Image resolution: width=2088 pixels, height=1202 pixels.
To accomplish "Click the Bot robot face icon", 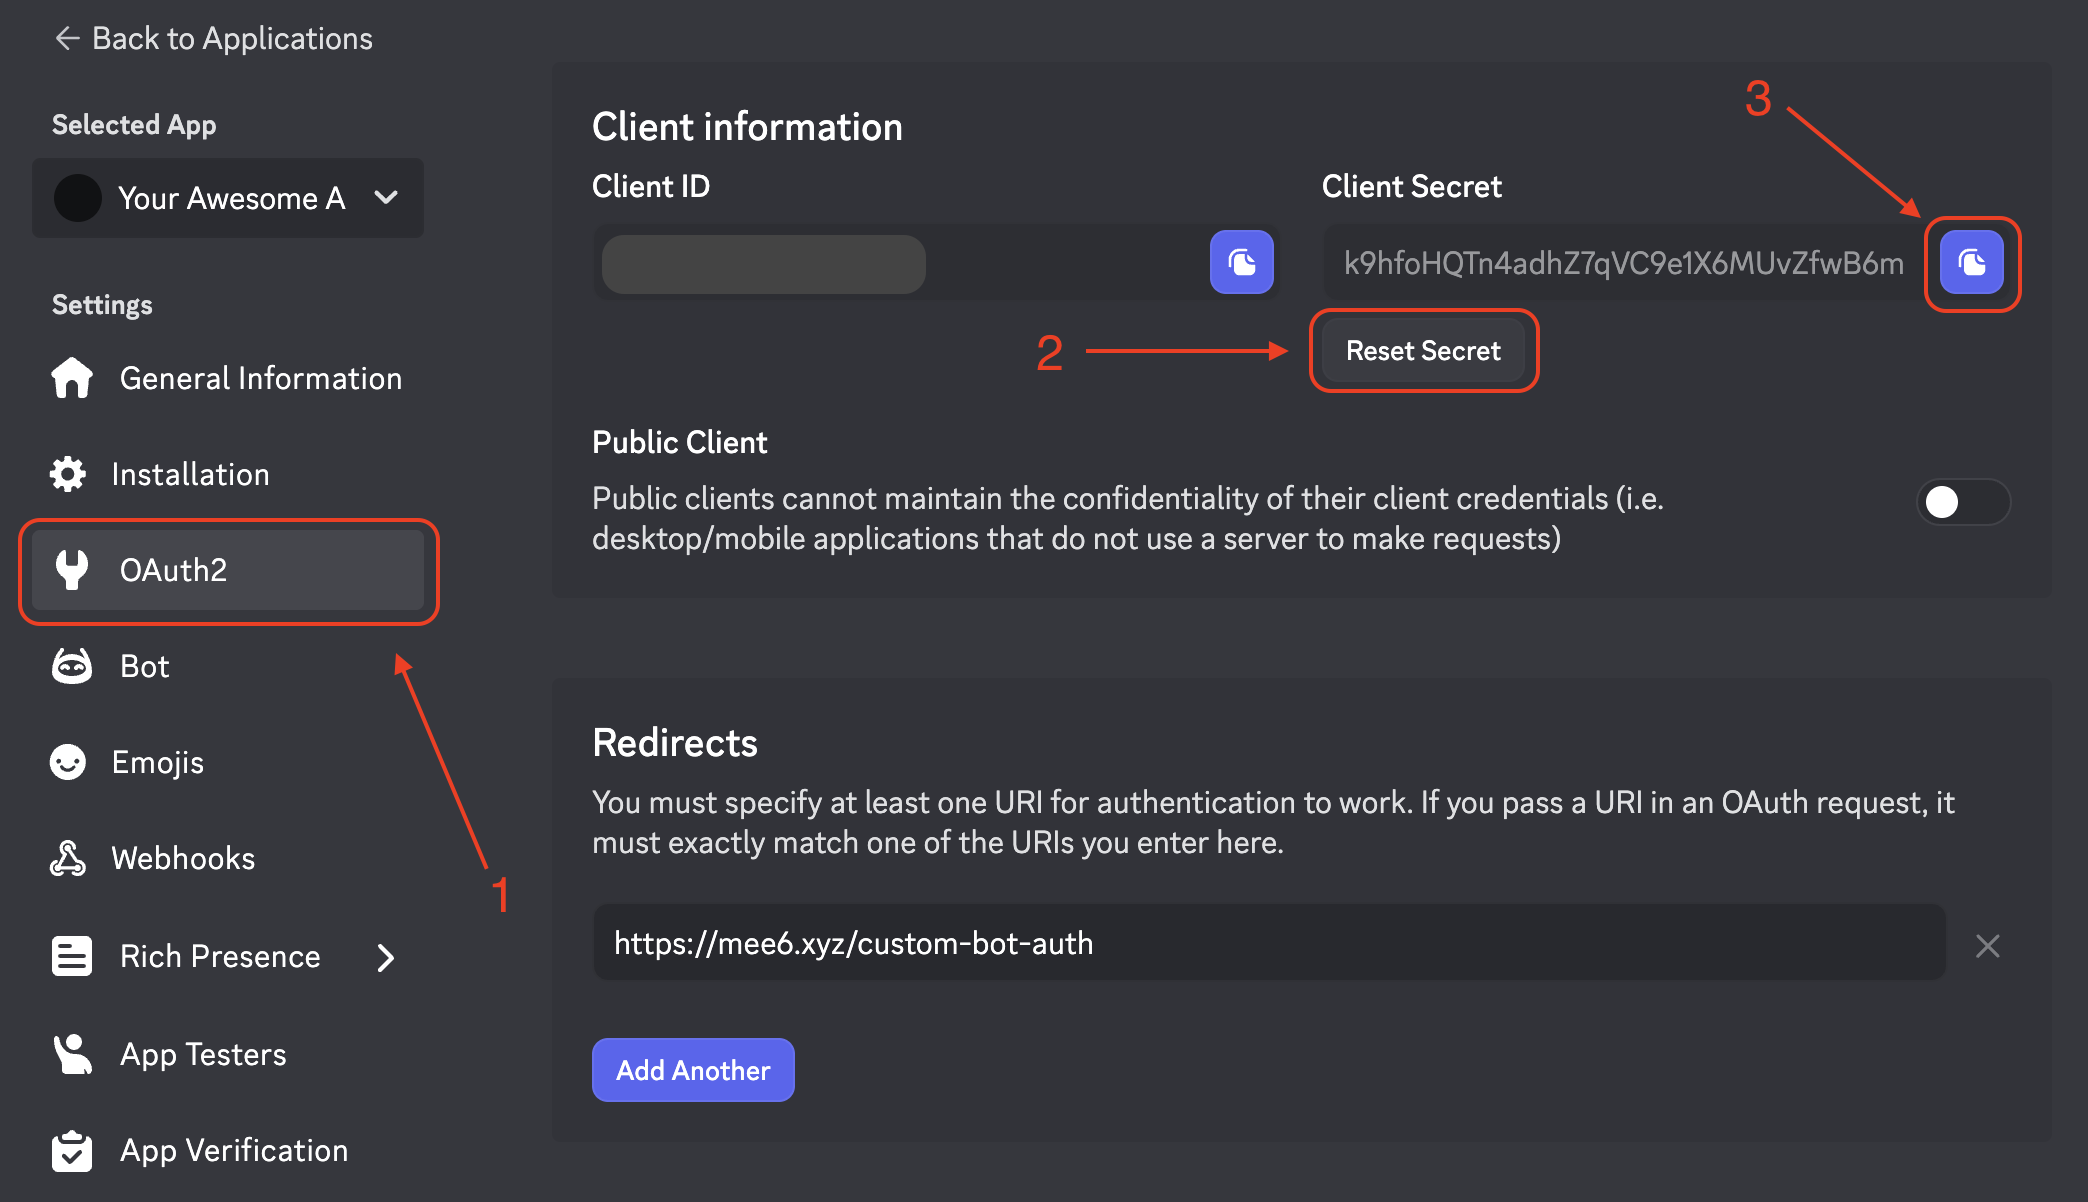I will click(72, 666).
